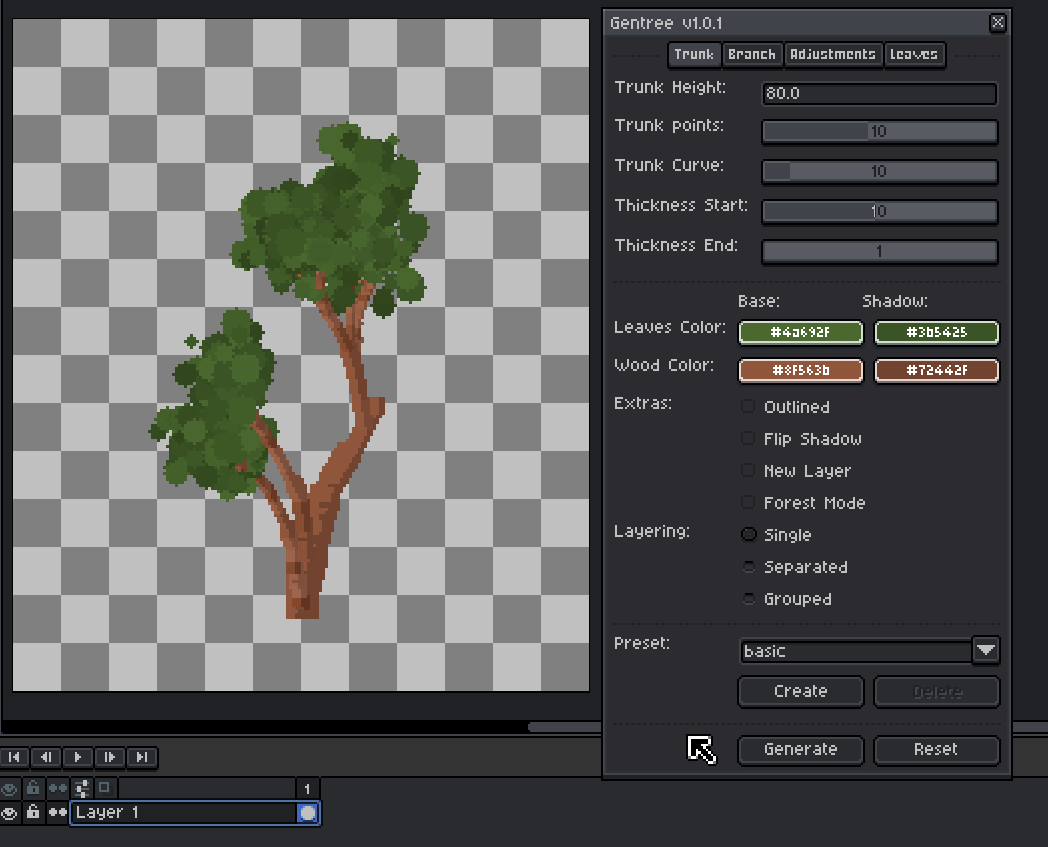Open the Leaves tab
Image resolution: width=1048 pixels, height=847 pixels.
pyautogui.click(x=914, y=54)
